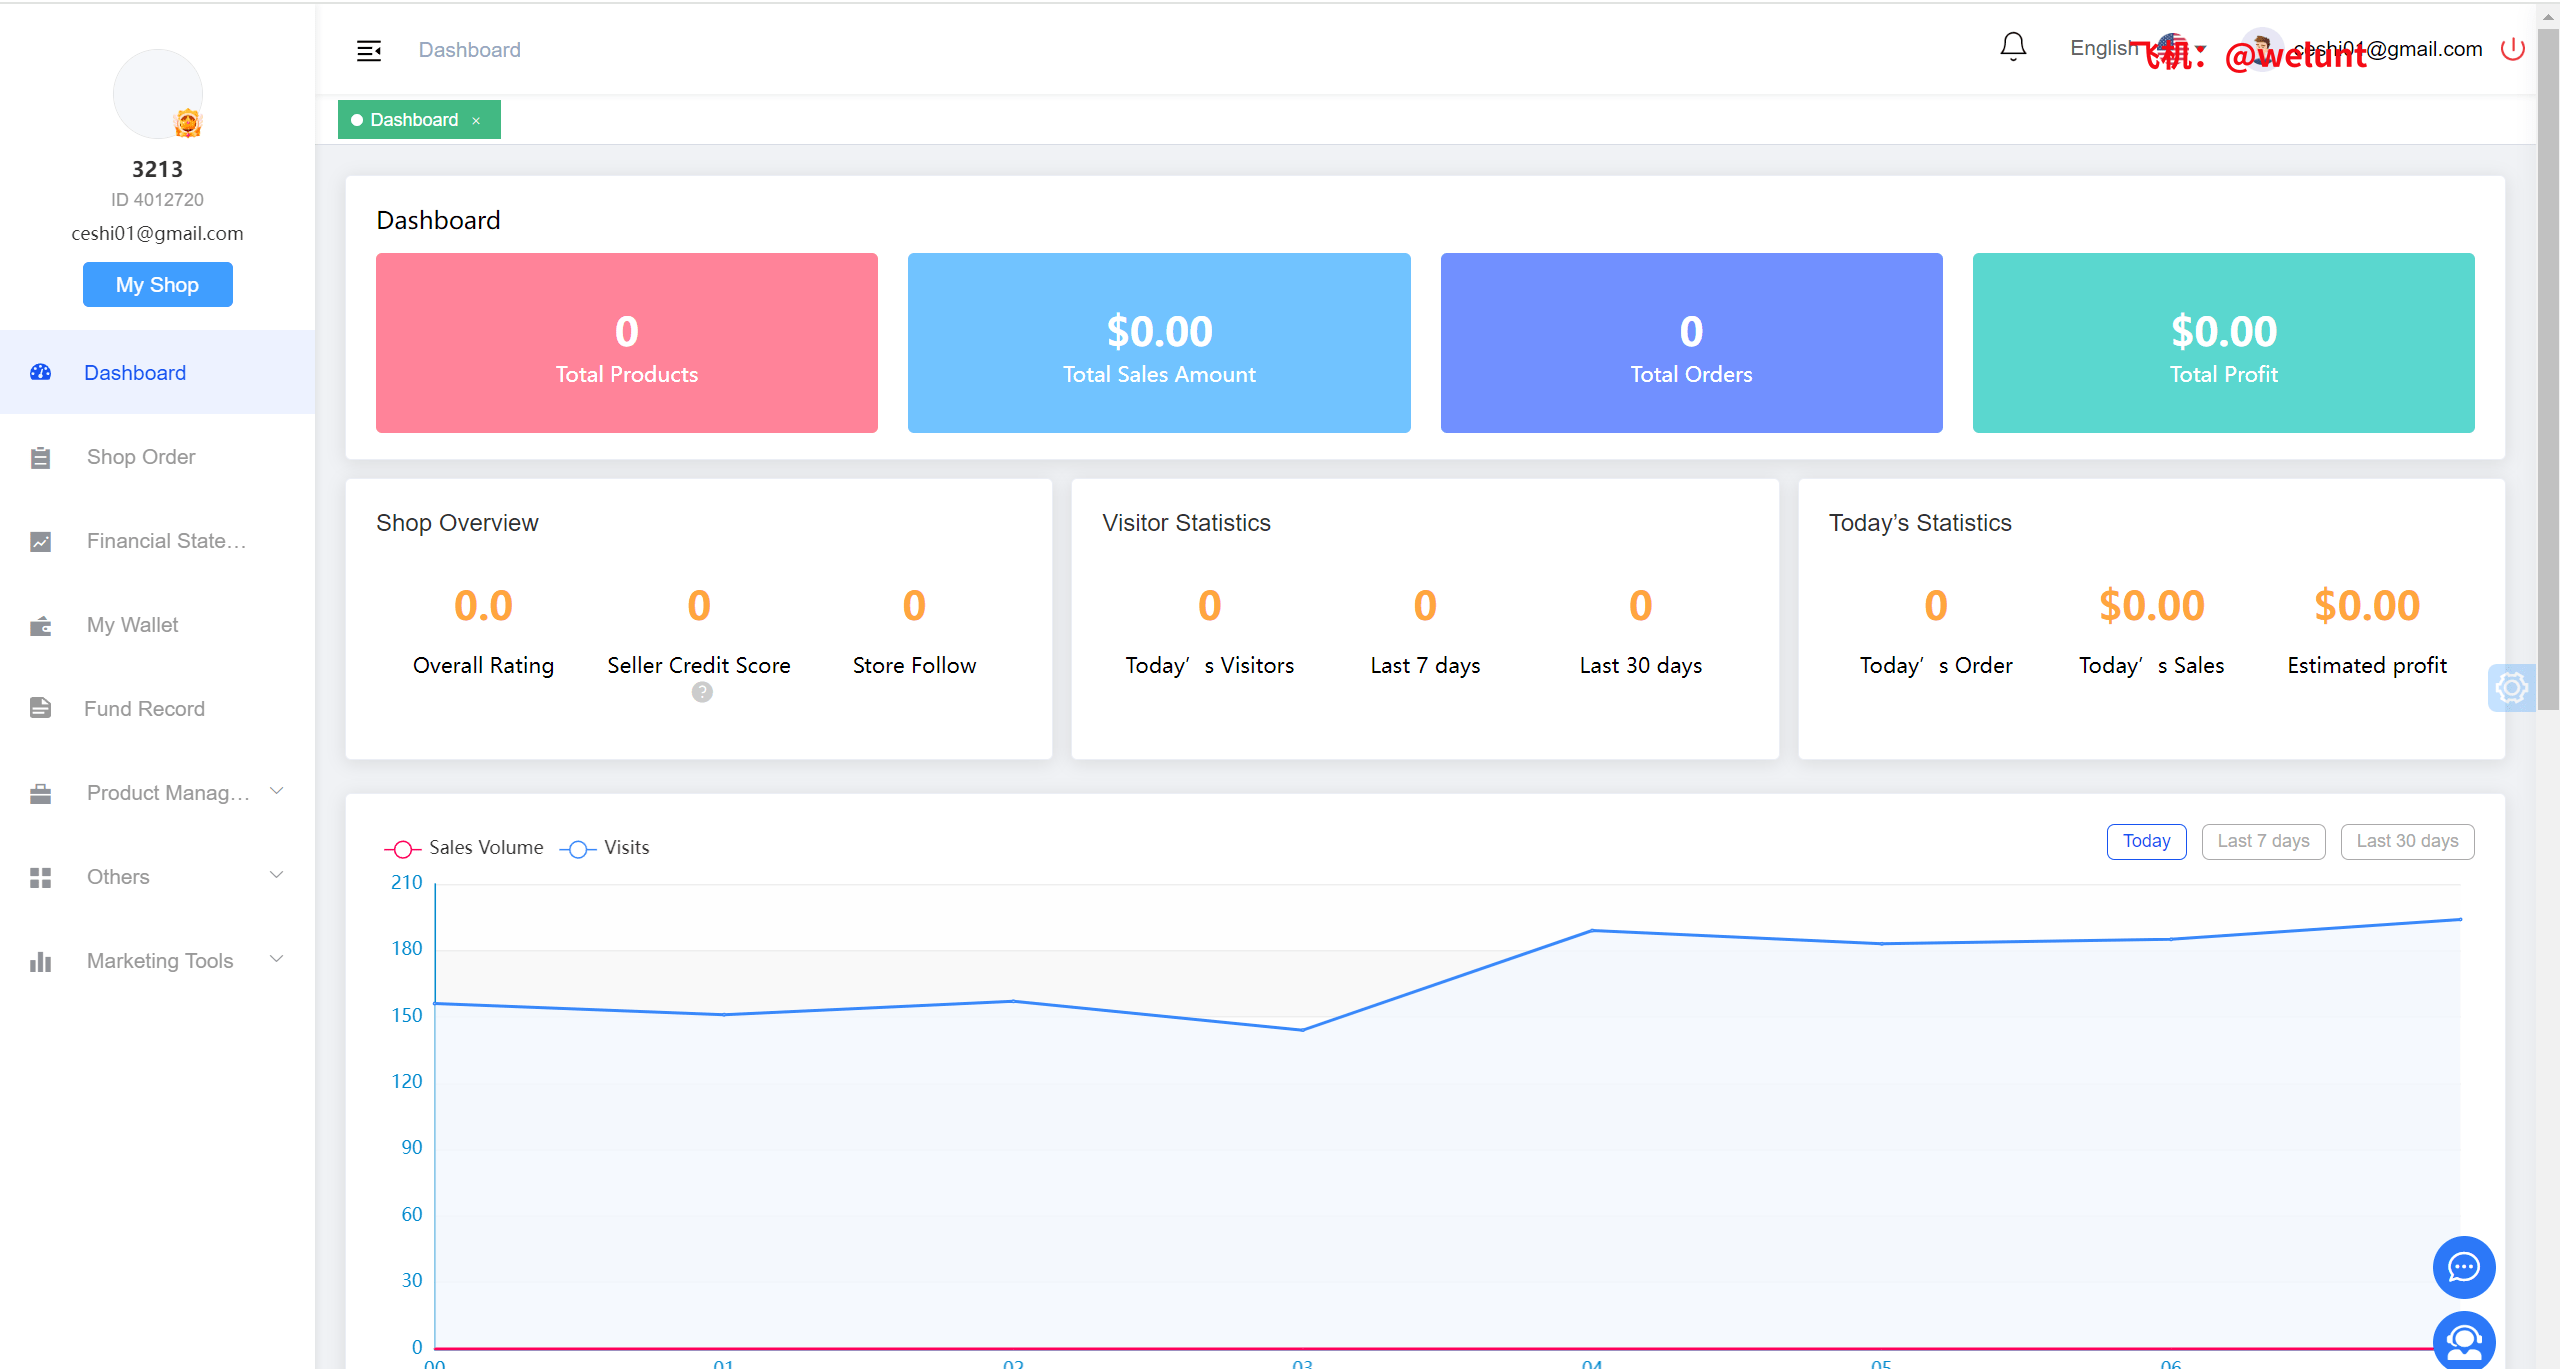Click the My Shop button

coord(157,285)
